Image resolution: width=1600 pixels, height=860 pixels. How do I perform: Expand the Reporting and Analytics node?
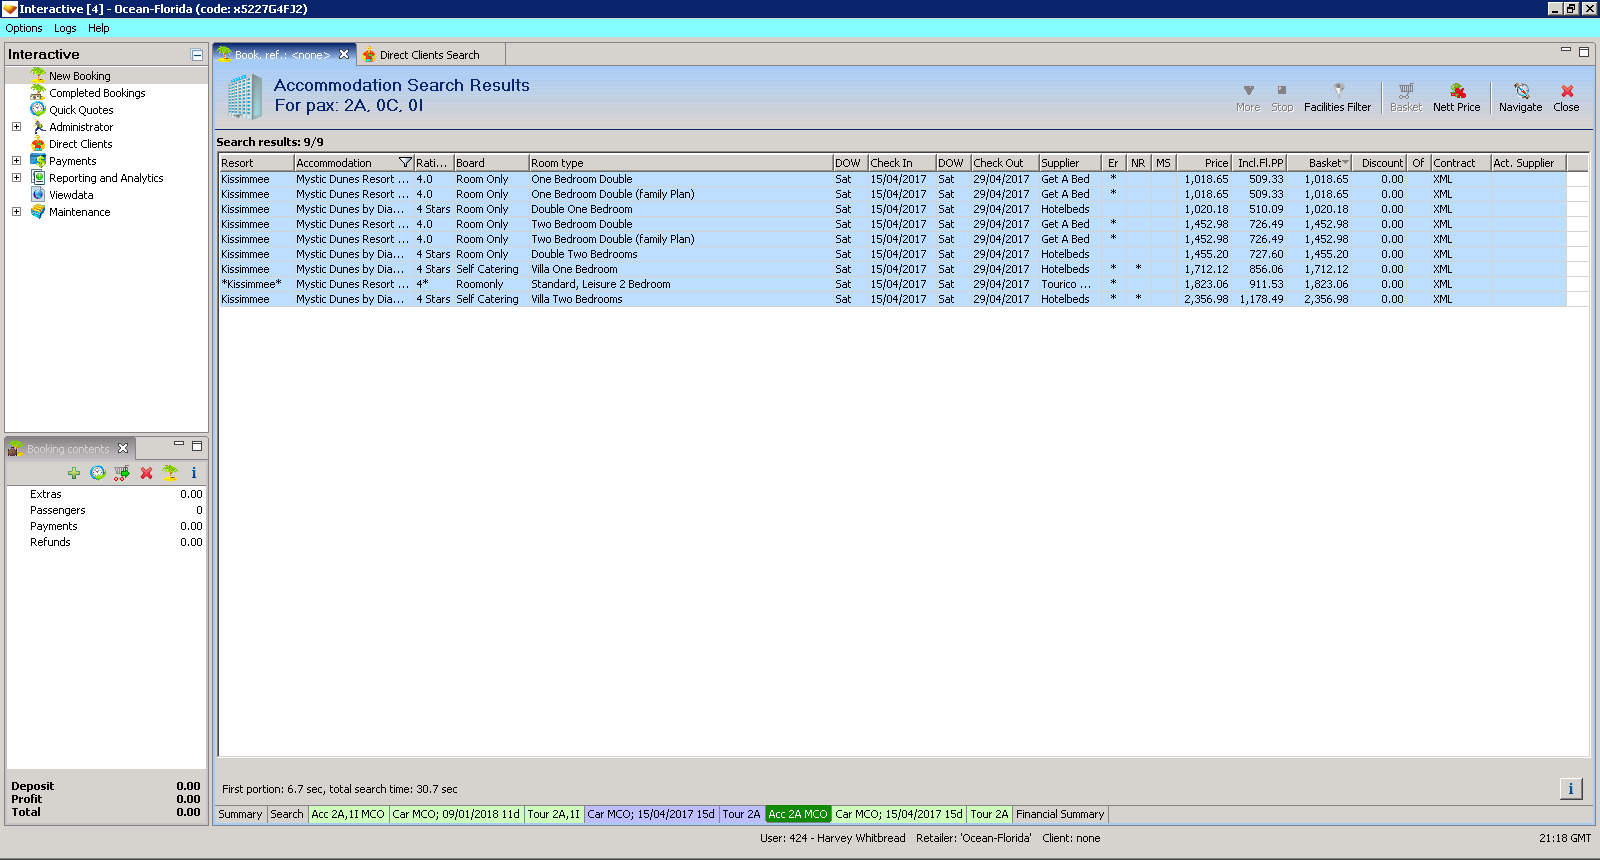point(16,178)
